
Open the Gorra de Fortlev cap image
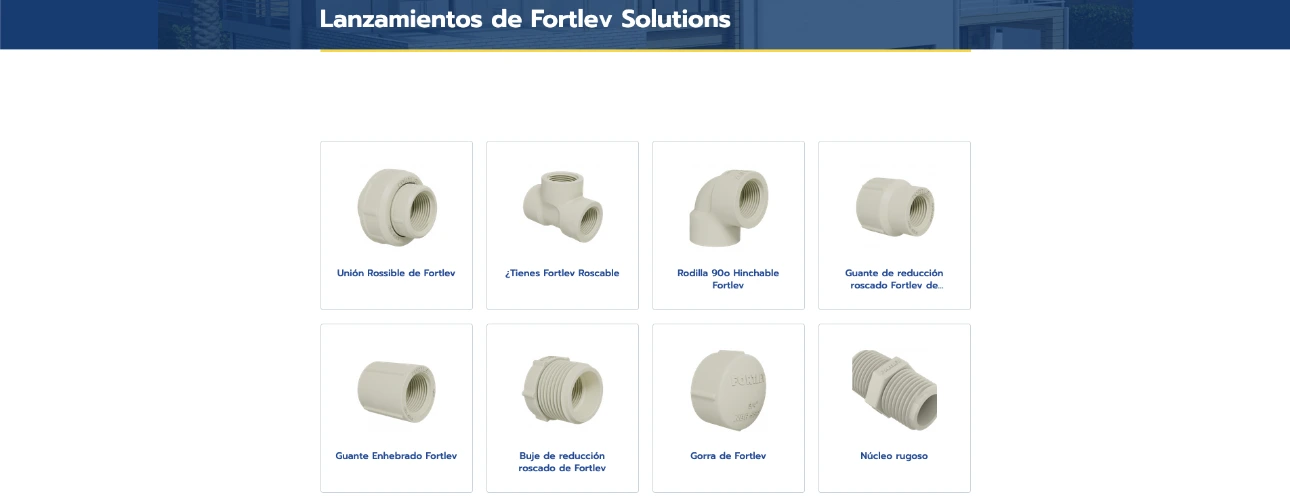pyautogui.click(x=728, y=390)
